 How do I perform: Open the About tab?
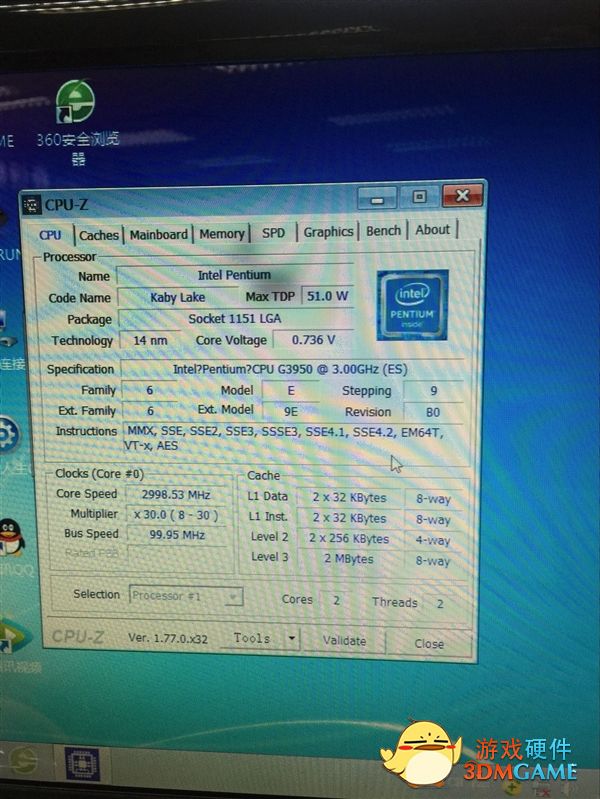pos(432,230)
